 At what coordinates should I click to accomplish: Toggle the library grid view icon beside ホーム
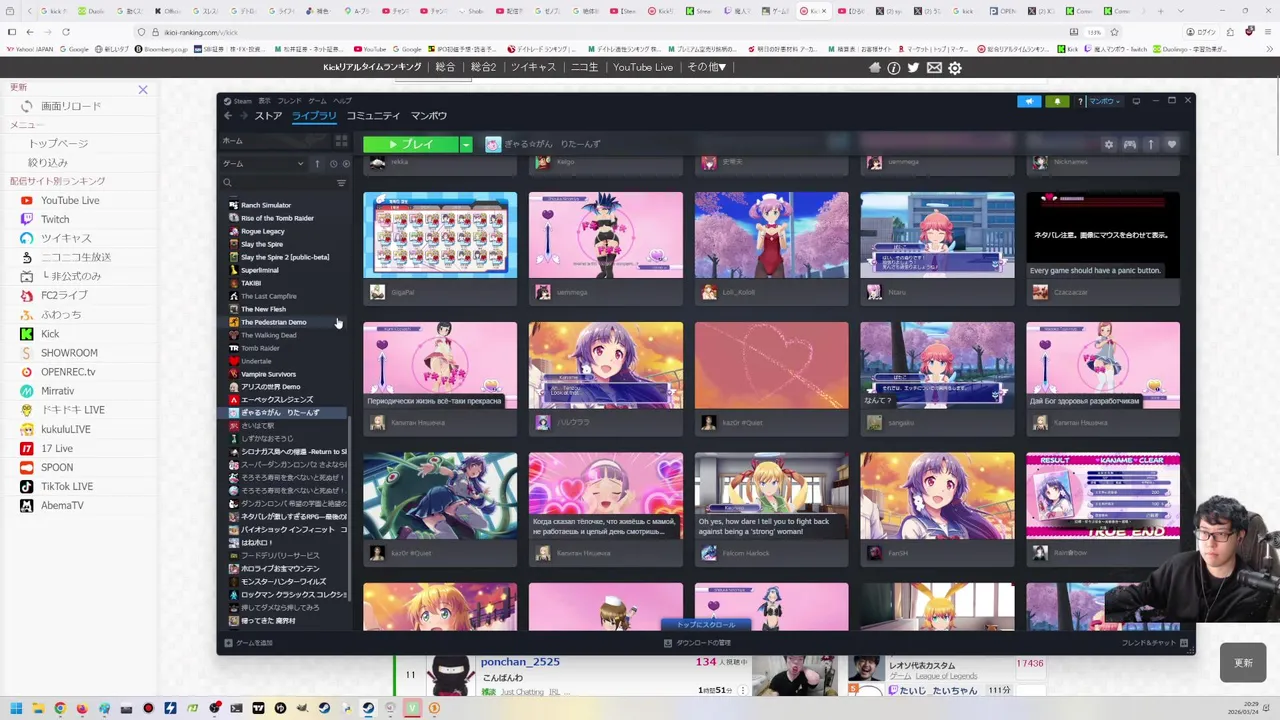(x=341, y=141)
